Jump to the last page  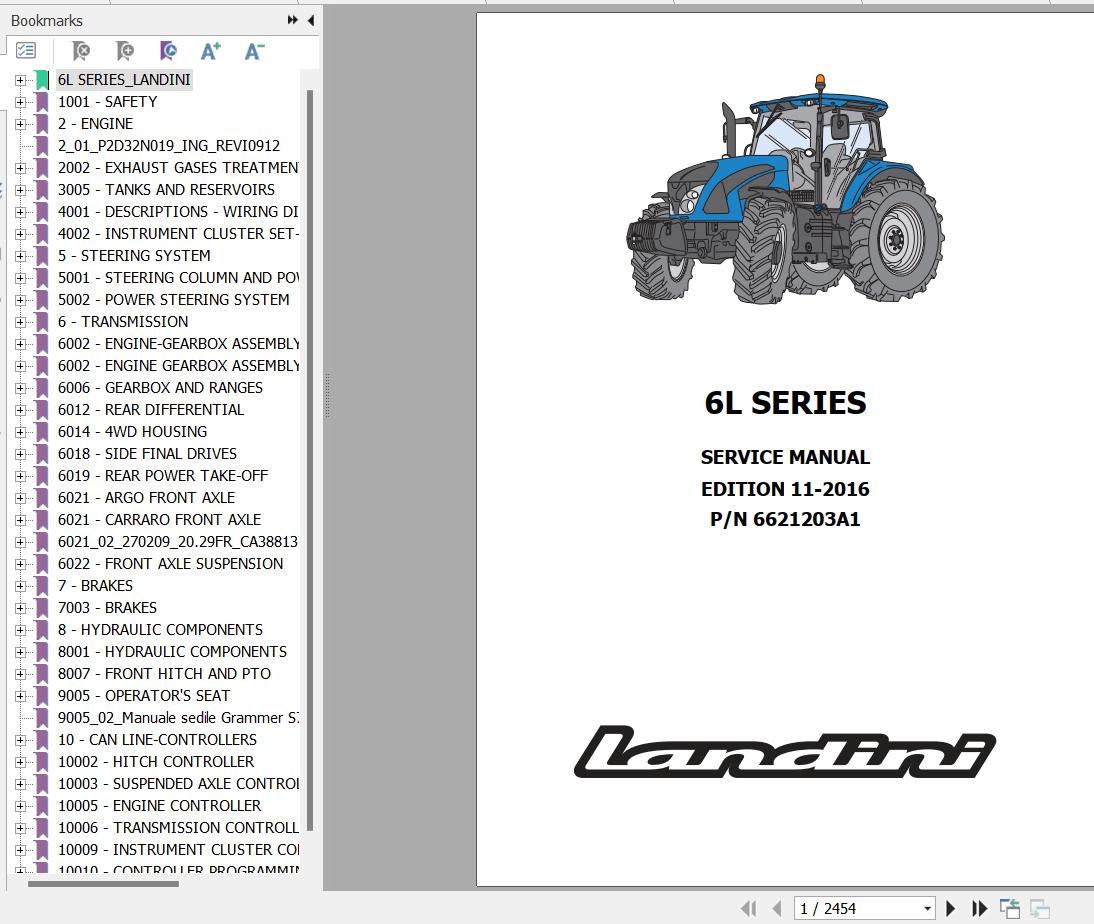coord(980,908)
